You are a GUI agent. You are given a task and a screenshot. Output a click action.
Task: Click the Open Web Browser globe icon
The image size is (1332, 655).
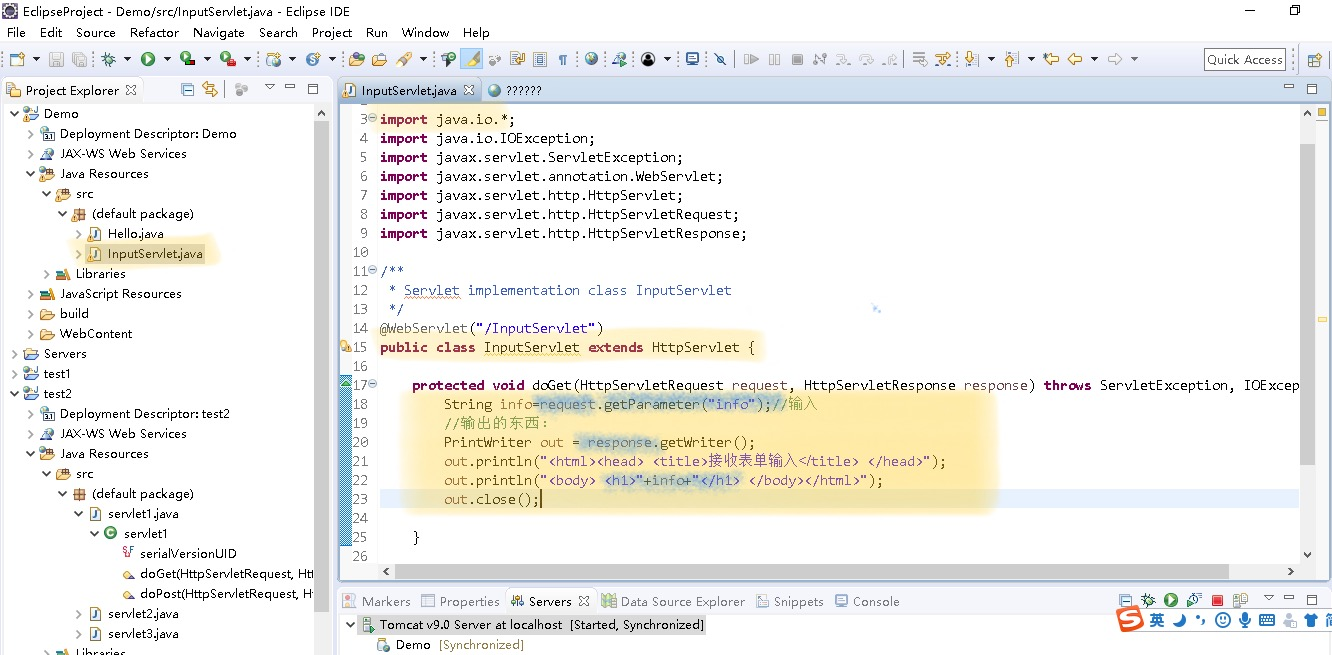pyautogui.click(x=591, y=59)
